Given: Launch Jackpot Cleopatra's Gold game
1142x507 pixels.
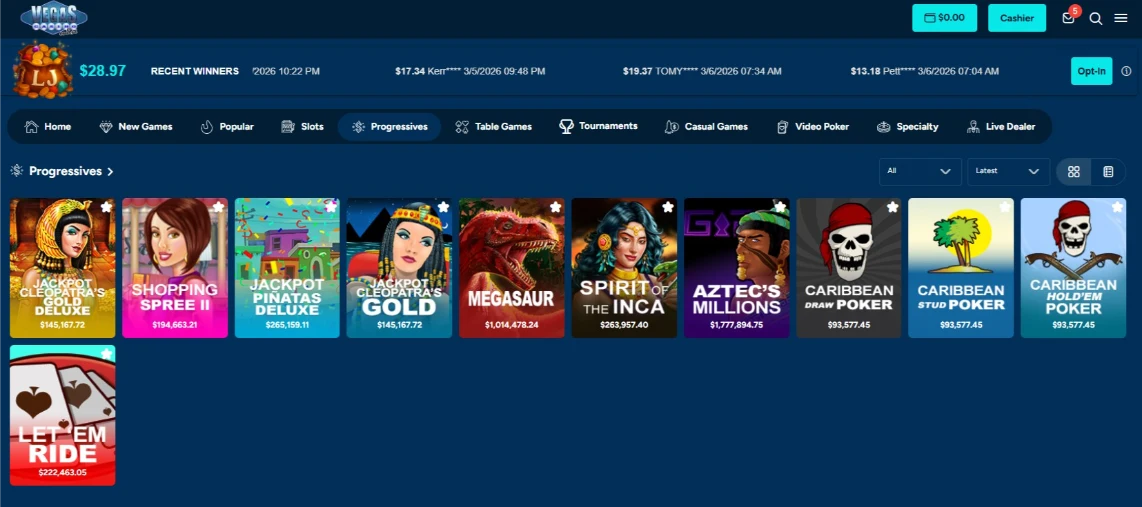Looking at the screenshot, I should click(399, 268).
